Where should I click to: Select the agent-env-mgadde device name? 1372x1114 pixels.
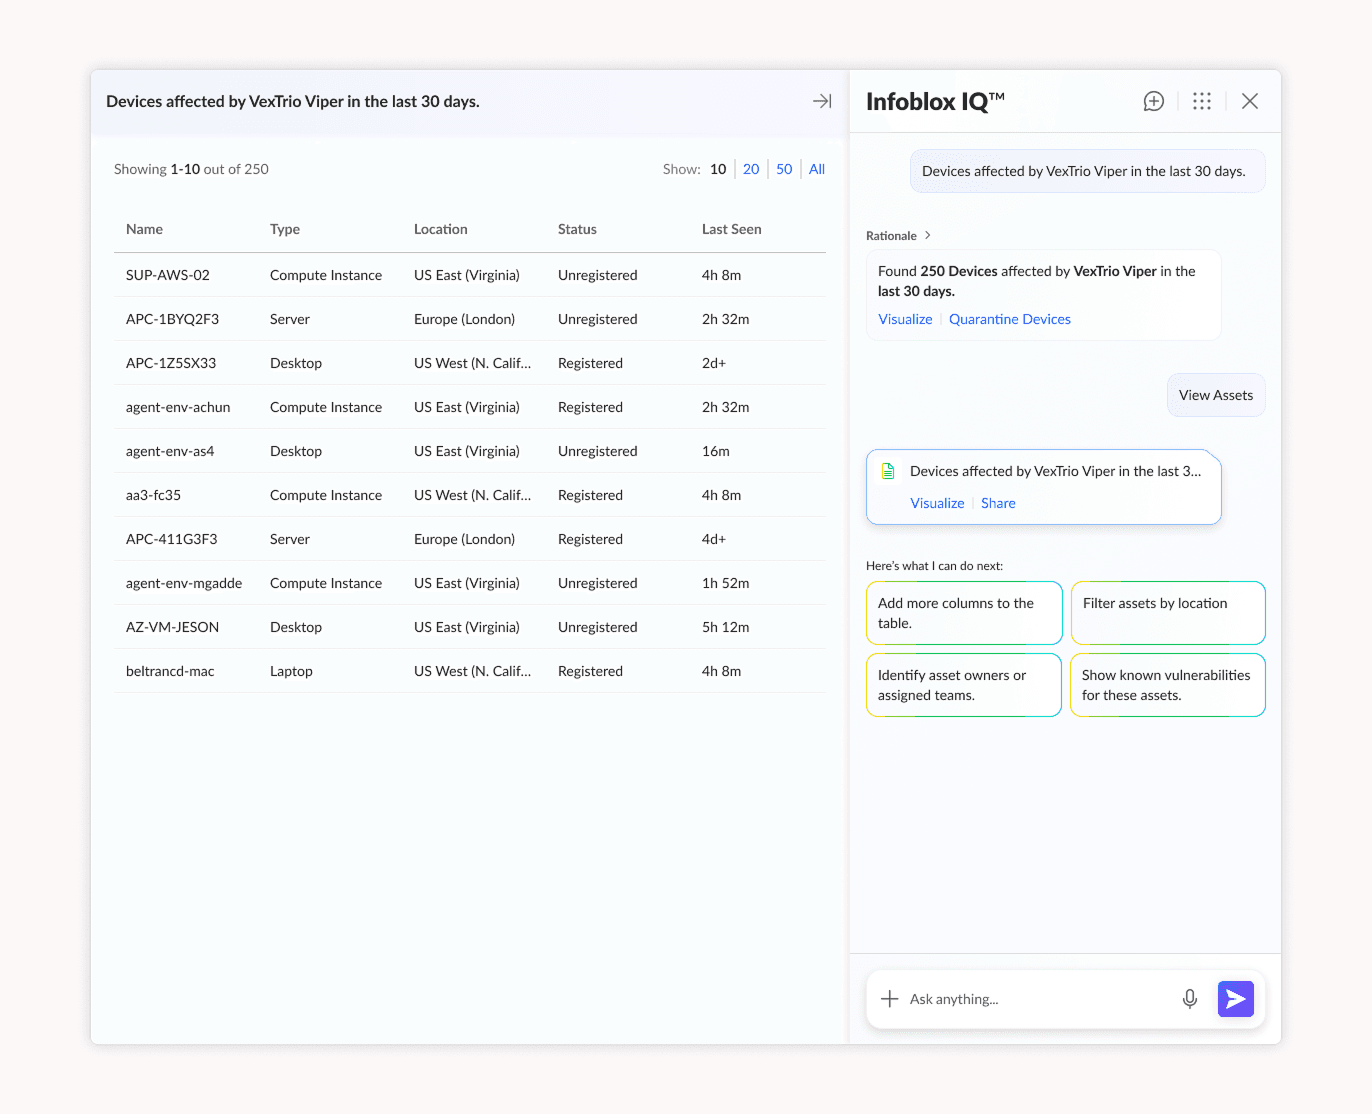[x=184, y=583]
